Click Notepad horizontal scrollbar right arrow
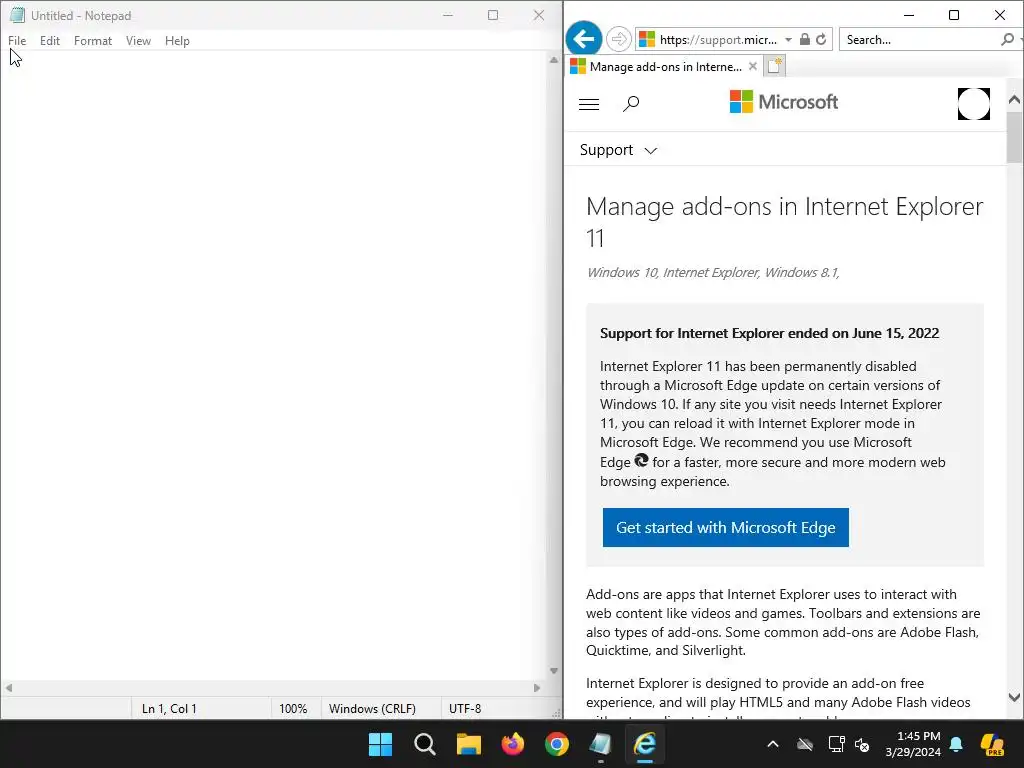 coord(537,688)
